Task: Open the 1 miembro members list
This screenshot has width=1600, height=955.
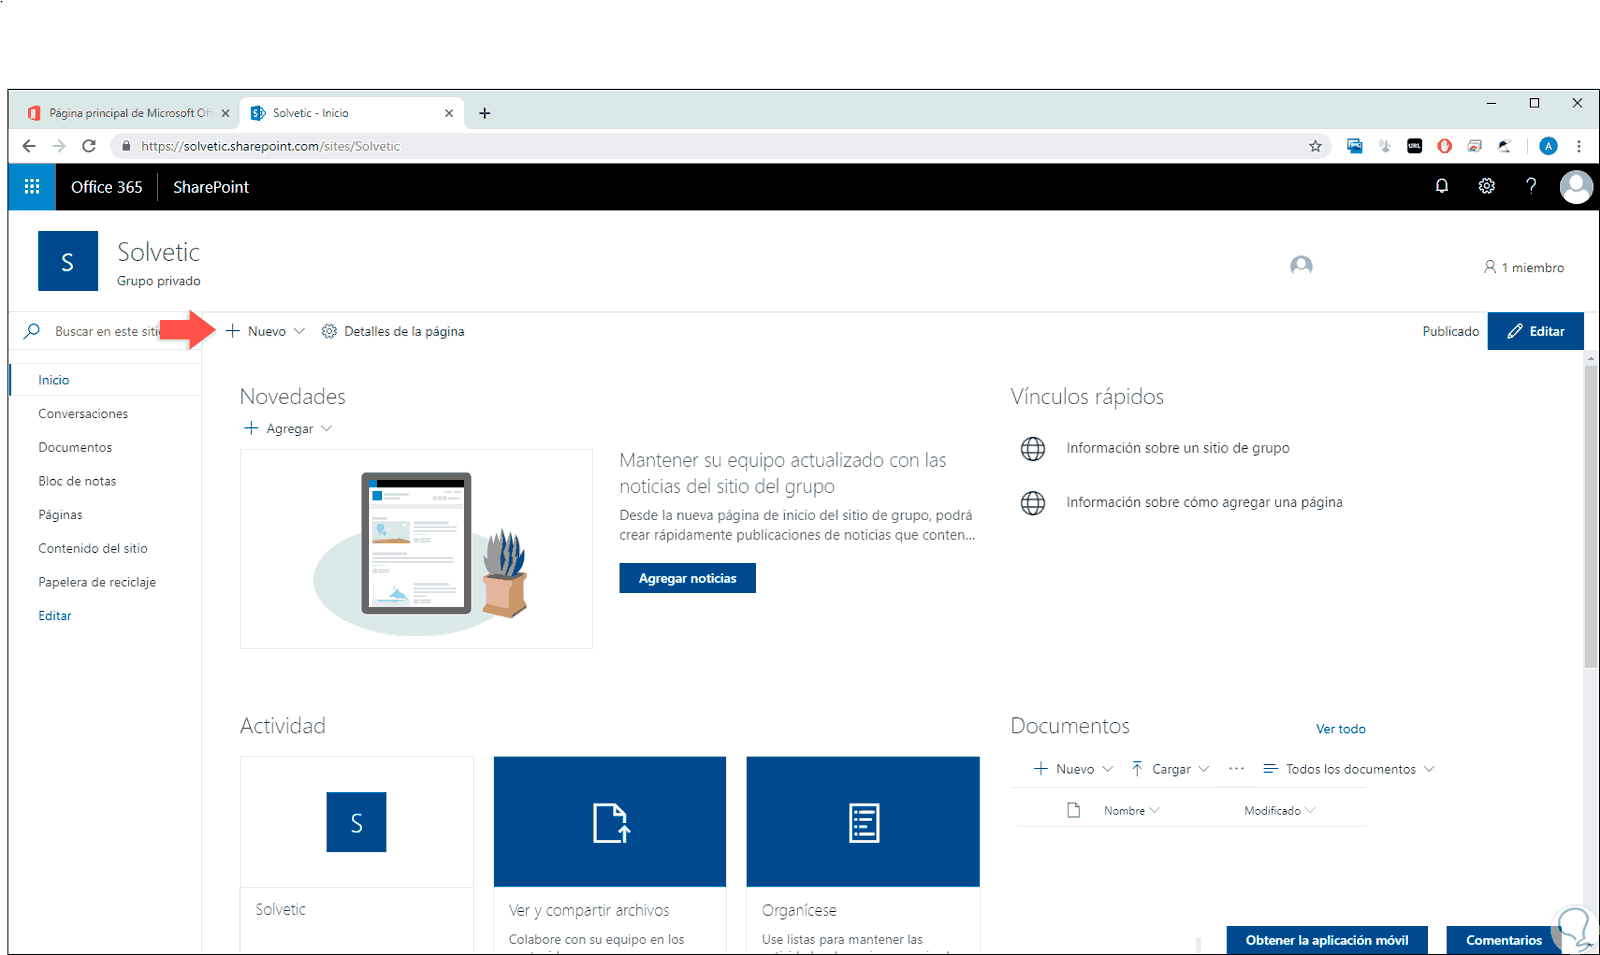Action: [x=1524, y=267]
